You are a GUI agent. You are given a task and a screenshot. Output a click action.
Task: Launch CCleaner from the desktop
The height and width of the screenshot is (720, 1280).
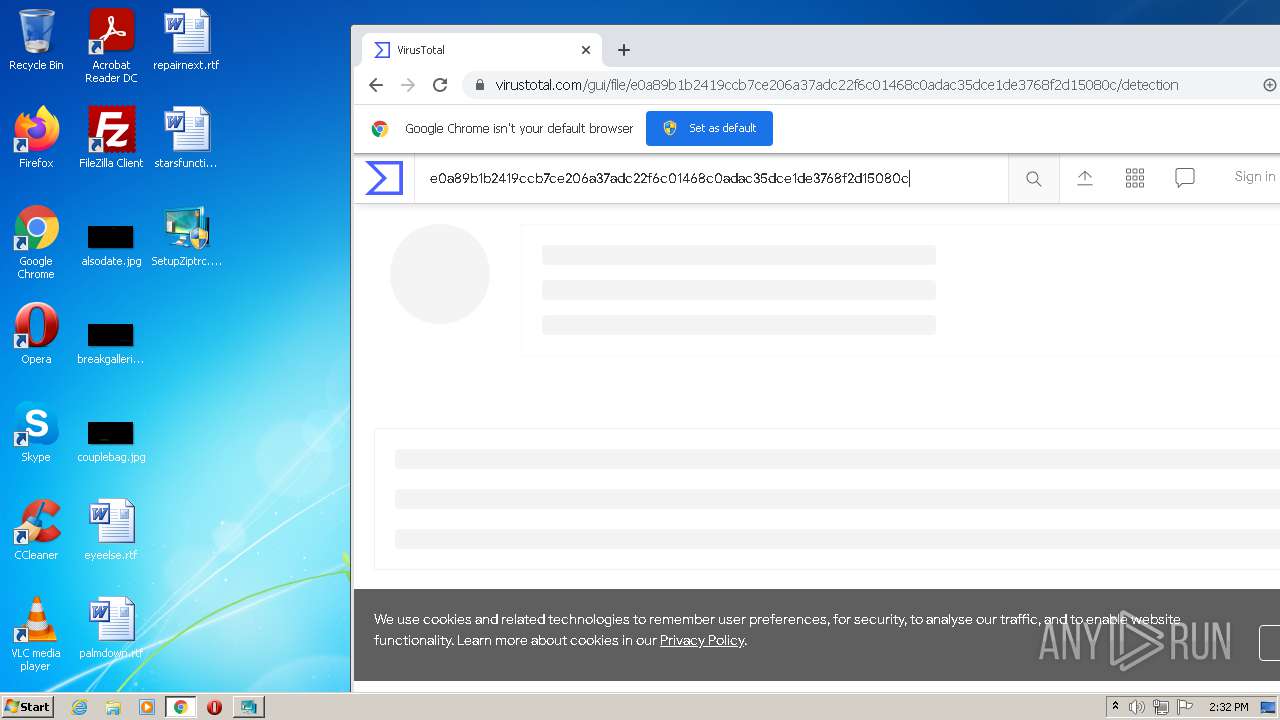[x=36, y=530]
